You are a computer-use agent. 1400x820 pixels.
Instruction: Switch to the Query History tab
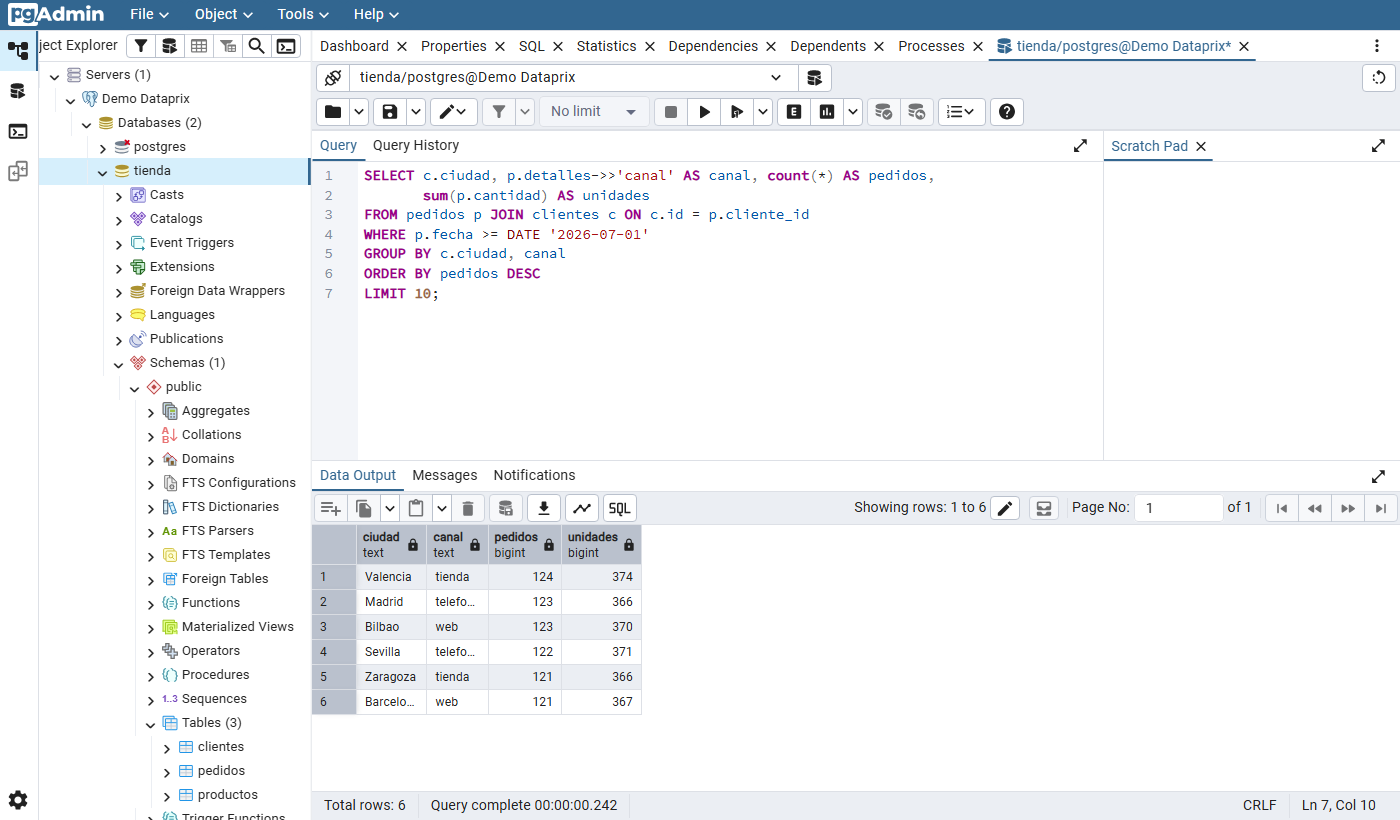pos(416,146)
